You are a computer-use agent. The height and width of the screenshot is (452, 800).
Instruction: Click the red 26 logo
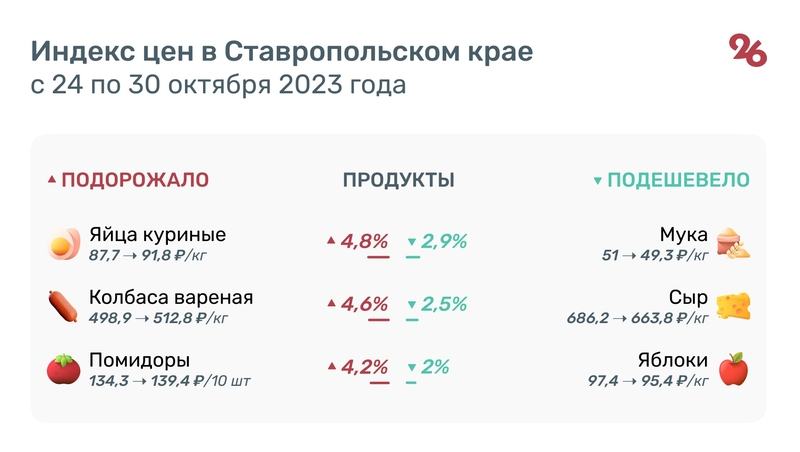coord(748,50)
